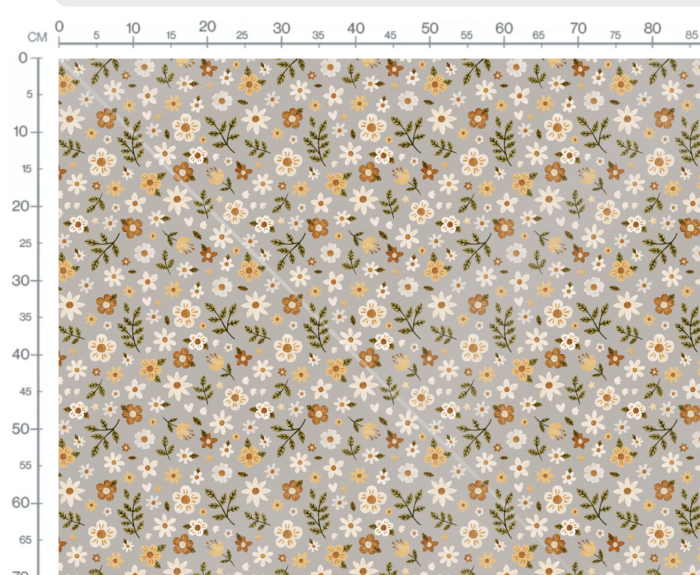This screenshot has width=700, height=575.
Task: Select the 70 mark on horizontal ruler
Action: pyautogui.click(x=578, y=29)
